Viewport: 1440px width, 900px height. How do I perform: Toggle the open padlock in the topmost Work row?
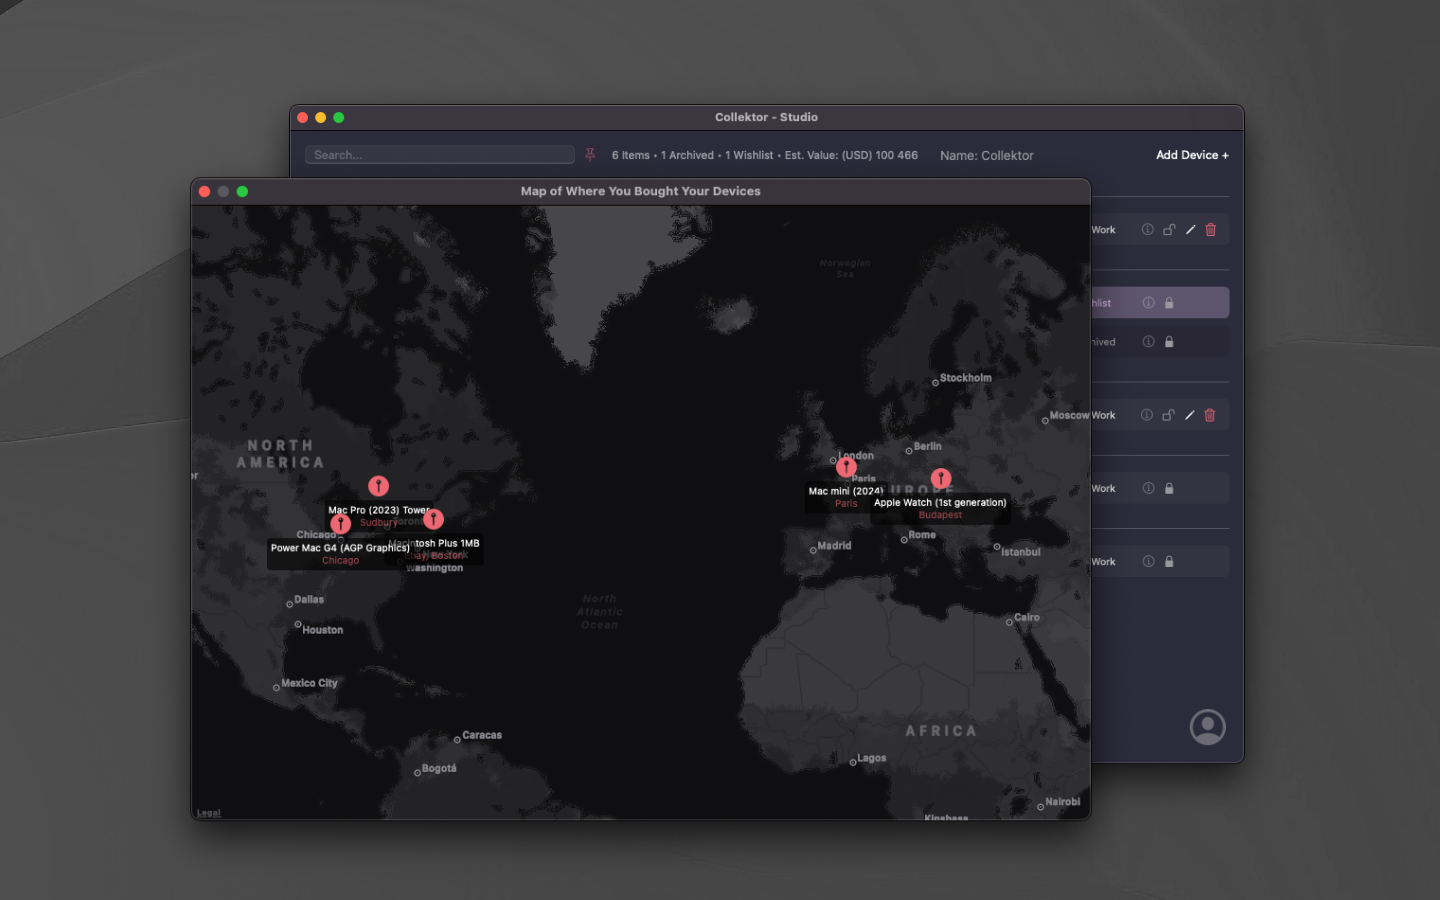tap(1168, 230)
